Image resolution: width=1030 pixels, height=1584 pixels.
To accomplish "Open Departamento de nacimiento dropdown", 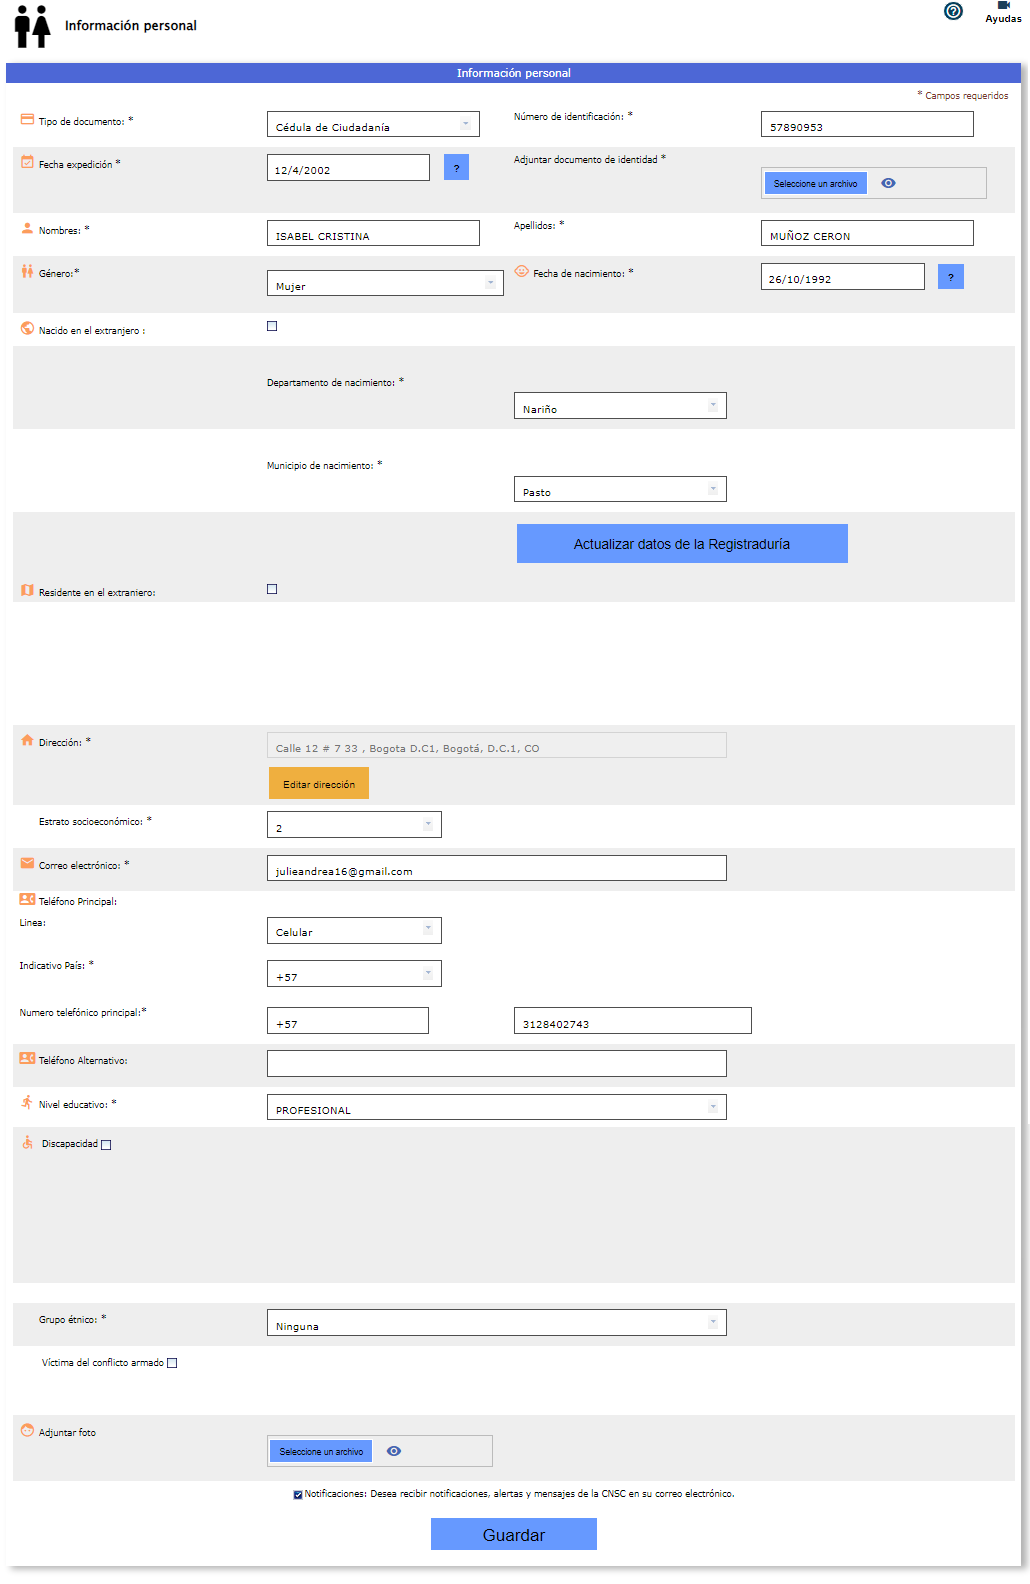I will click(620, 406).
